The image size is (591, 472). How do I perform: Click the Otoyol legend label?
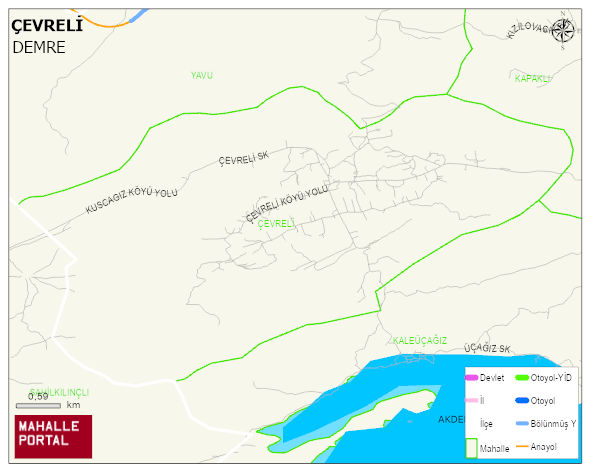tap(543, 401)
